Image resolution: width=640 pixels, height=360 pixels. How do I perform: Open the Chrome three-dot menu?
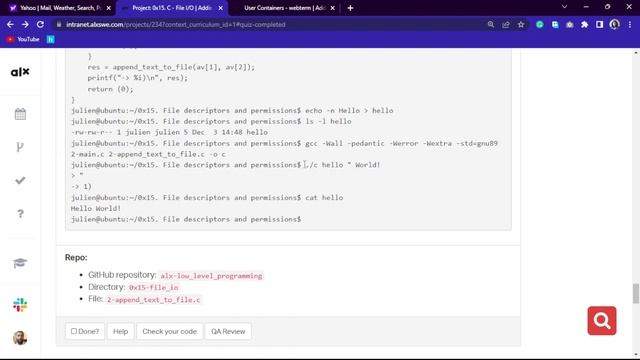(630, 24)
